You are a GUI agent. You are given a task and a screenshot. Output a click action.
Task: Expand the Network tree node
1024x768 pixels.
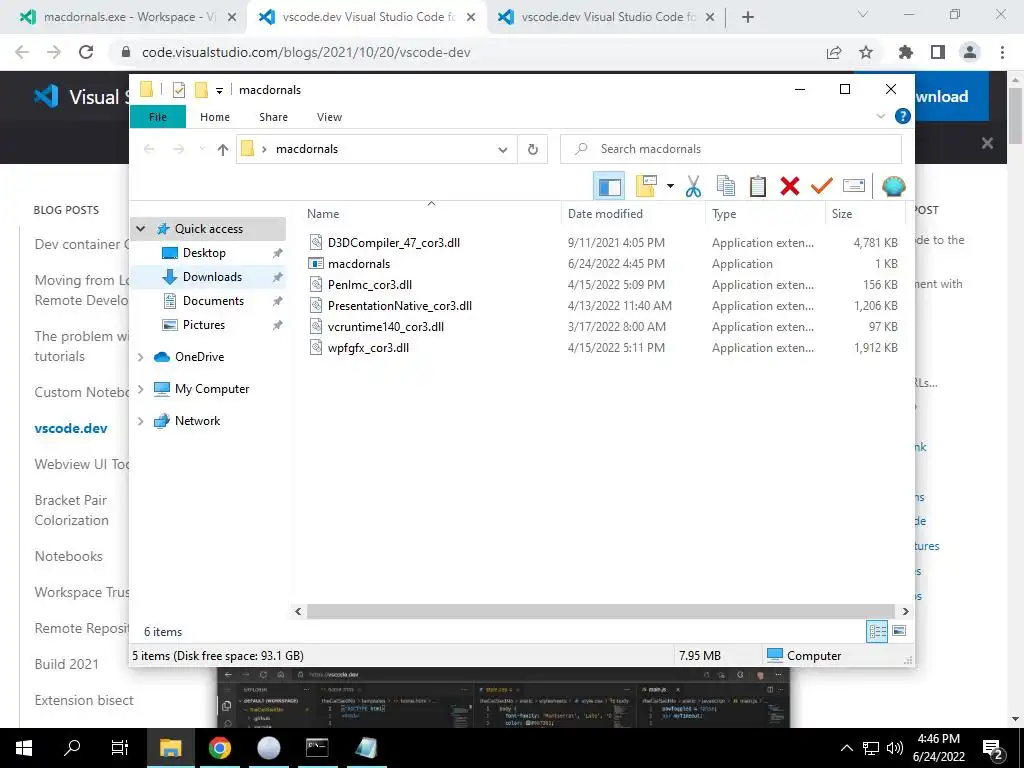coord(140,421)
